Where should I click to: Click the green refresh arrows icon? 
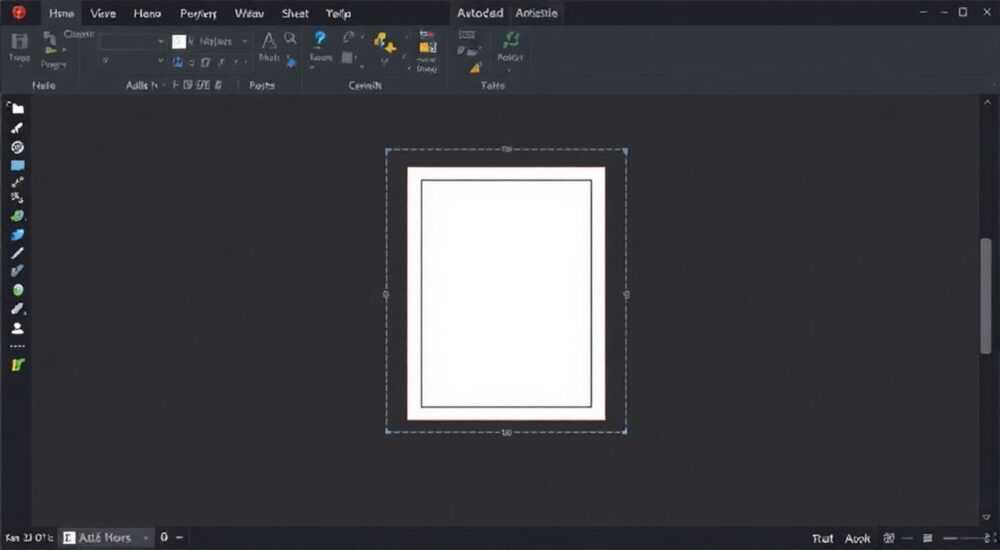point(510,40)
